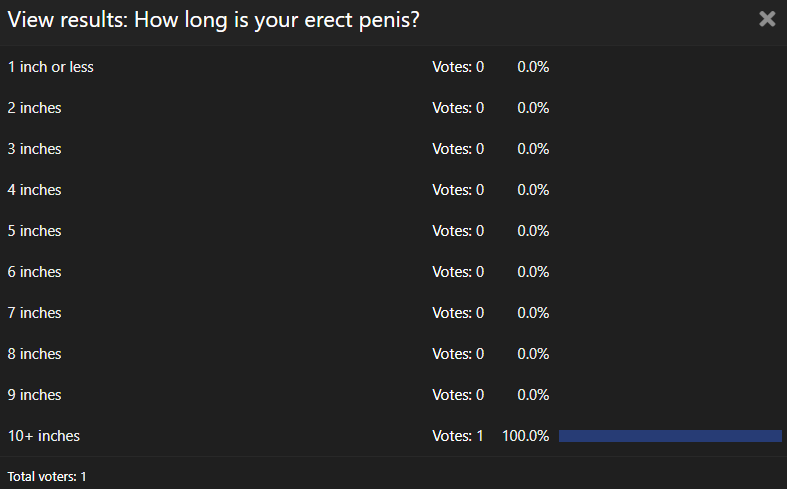This screenshot has width=787, height=489.
Task: Click "Votes: 0" in the 1 inch row
Action: (x=457, y=67)
